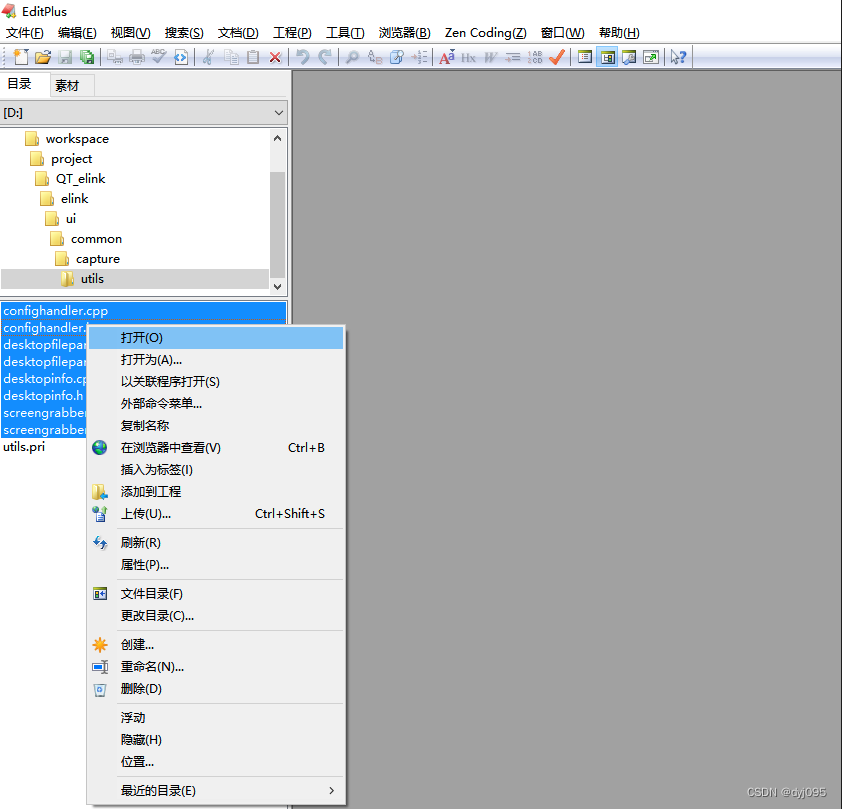The height and width of the screenshot is (809, 842).
Task: Toggle the auto indent icon
Action: tap(513, 57)
